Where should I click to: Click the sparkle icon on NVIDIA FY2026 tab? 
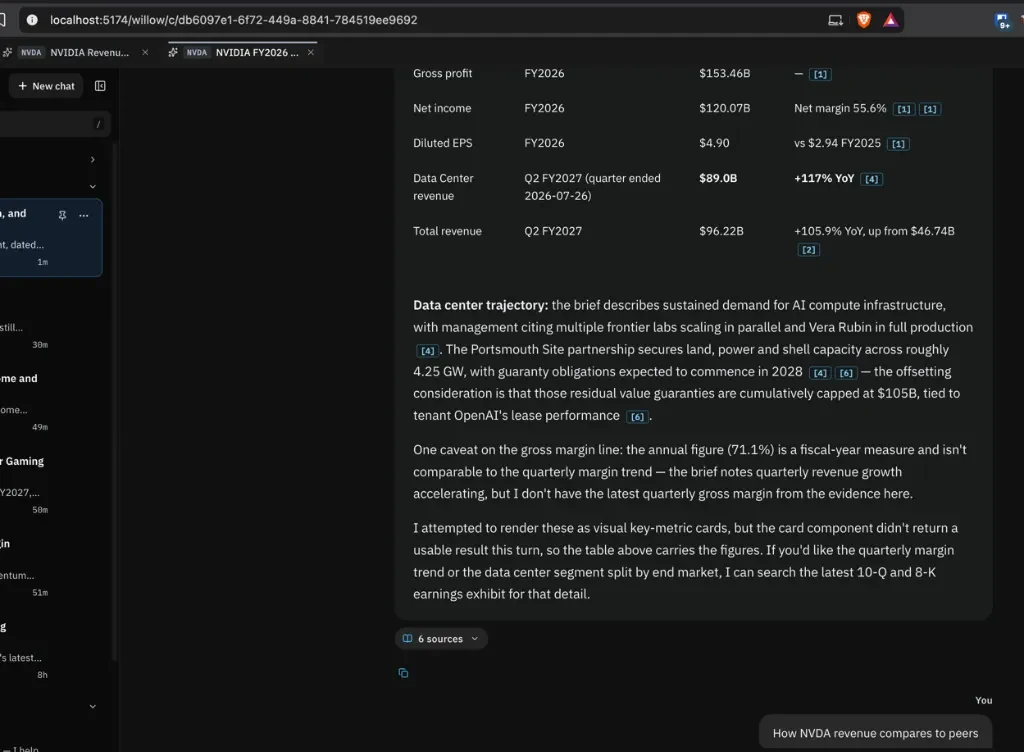(173, 52)
